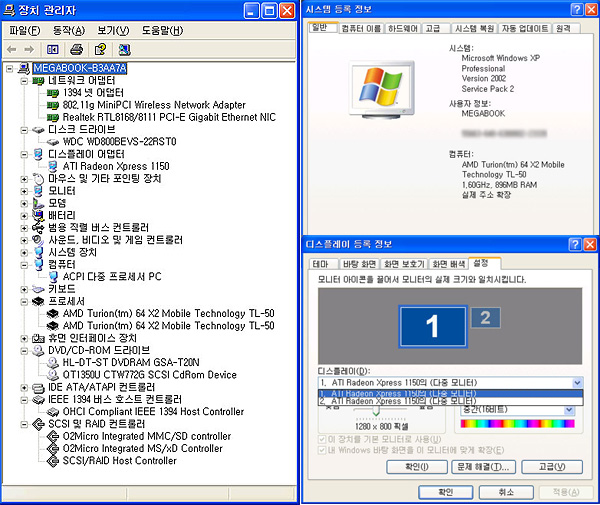Click the ATI Radeon Xpress 1150 adapter icon
This screenshot has height=505, width=600.
53,166
